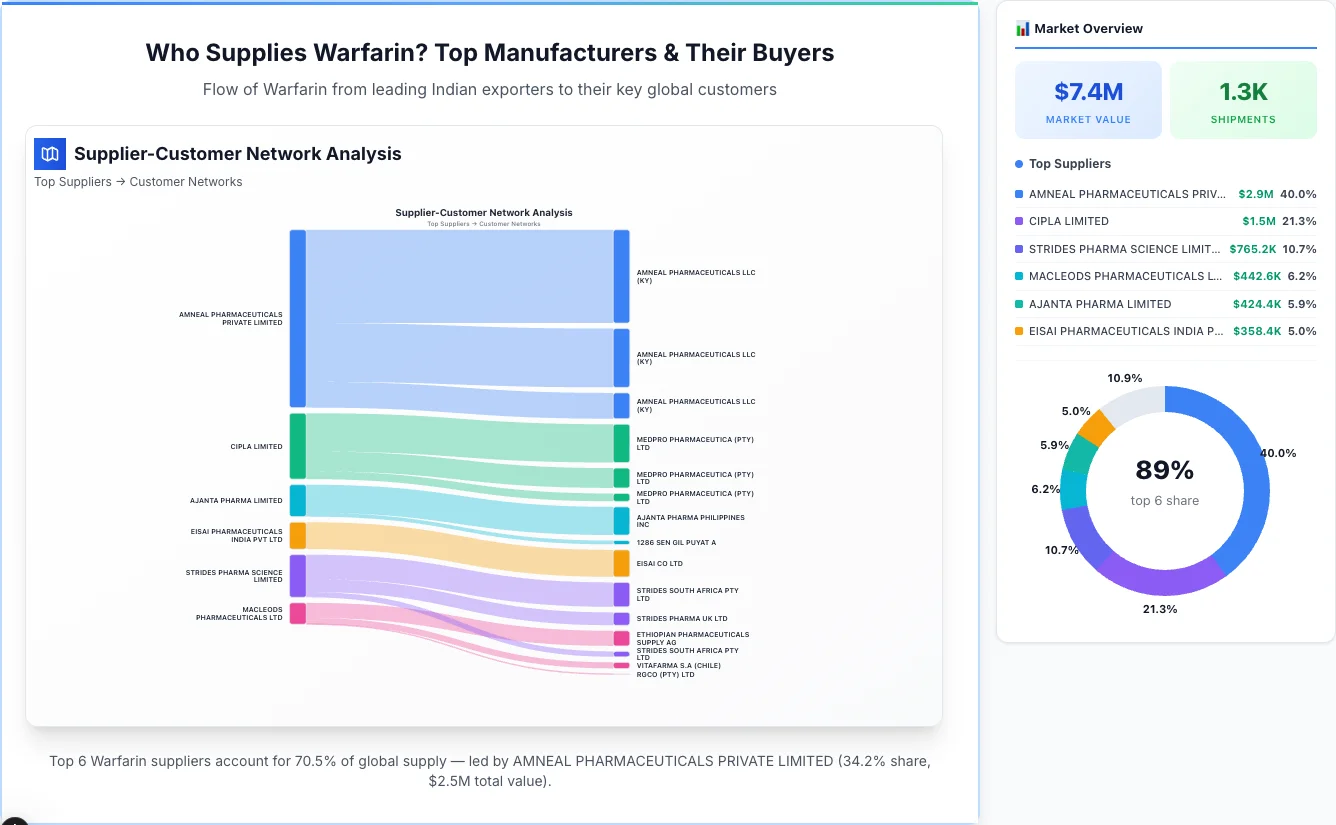This screenshot has height=825, width=1336.
Task: Click the green square marker for AJANTA PHARMA LIMITED
Action: point(1019,304)
